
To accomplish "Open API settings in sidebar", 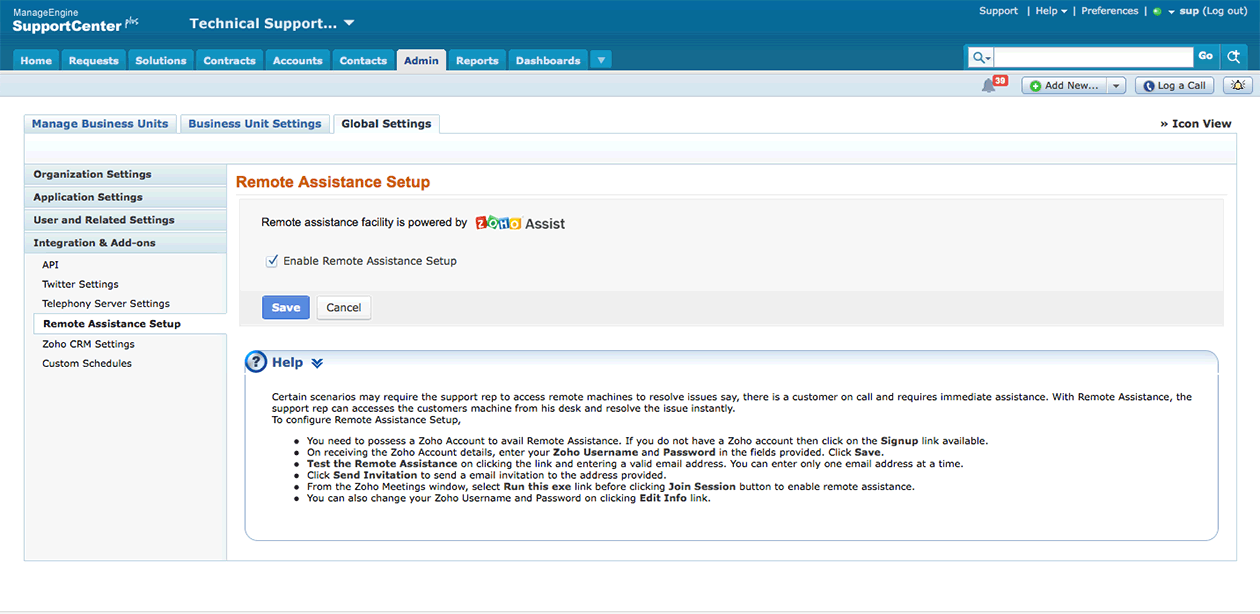I will coord(50,265).
